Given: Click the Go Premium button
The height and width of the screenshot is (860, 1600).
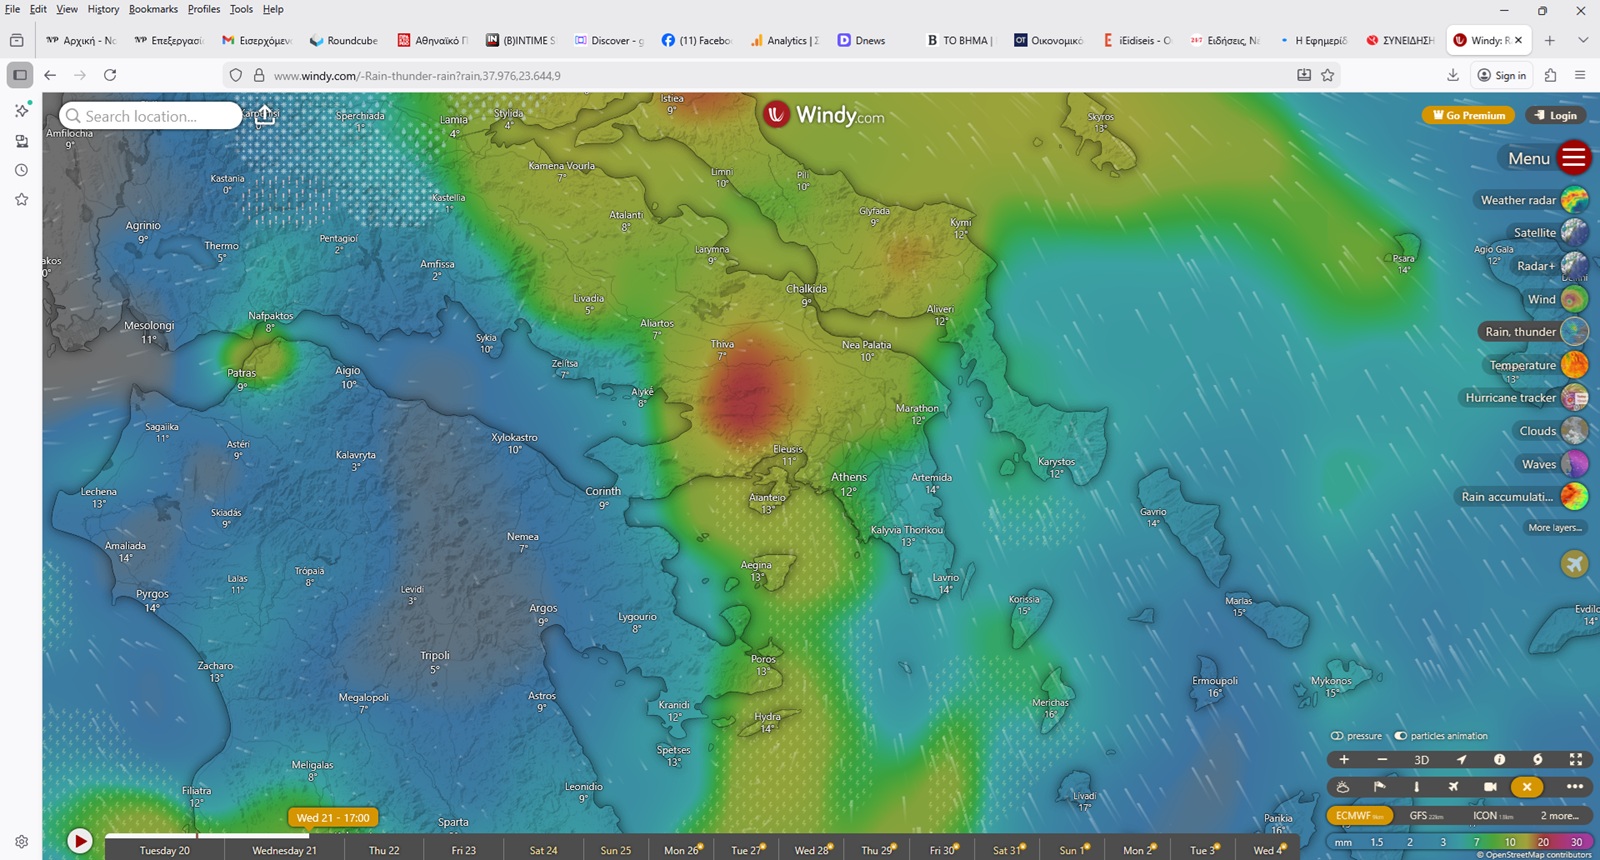Looking at the screenshot, I should (1468, 115).
